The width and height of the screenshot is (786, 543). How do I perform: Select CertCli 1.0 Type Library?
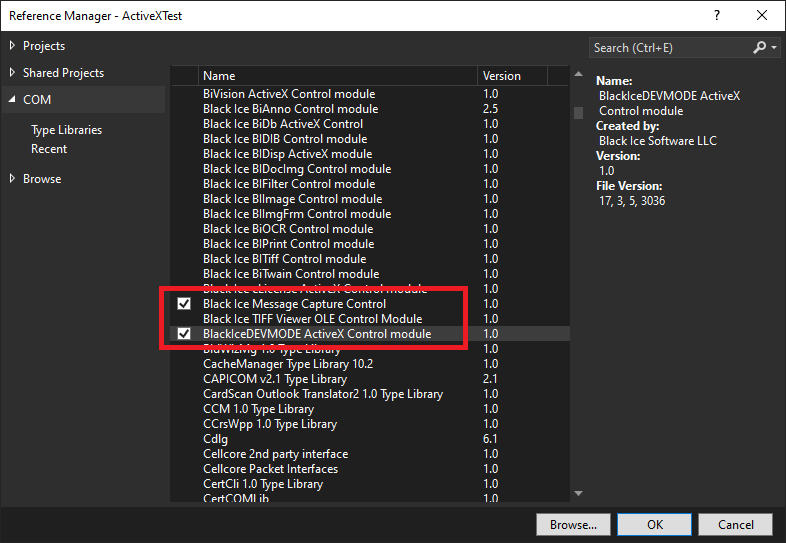pyautogui.click(x=369, y=484)
